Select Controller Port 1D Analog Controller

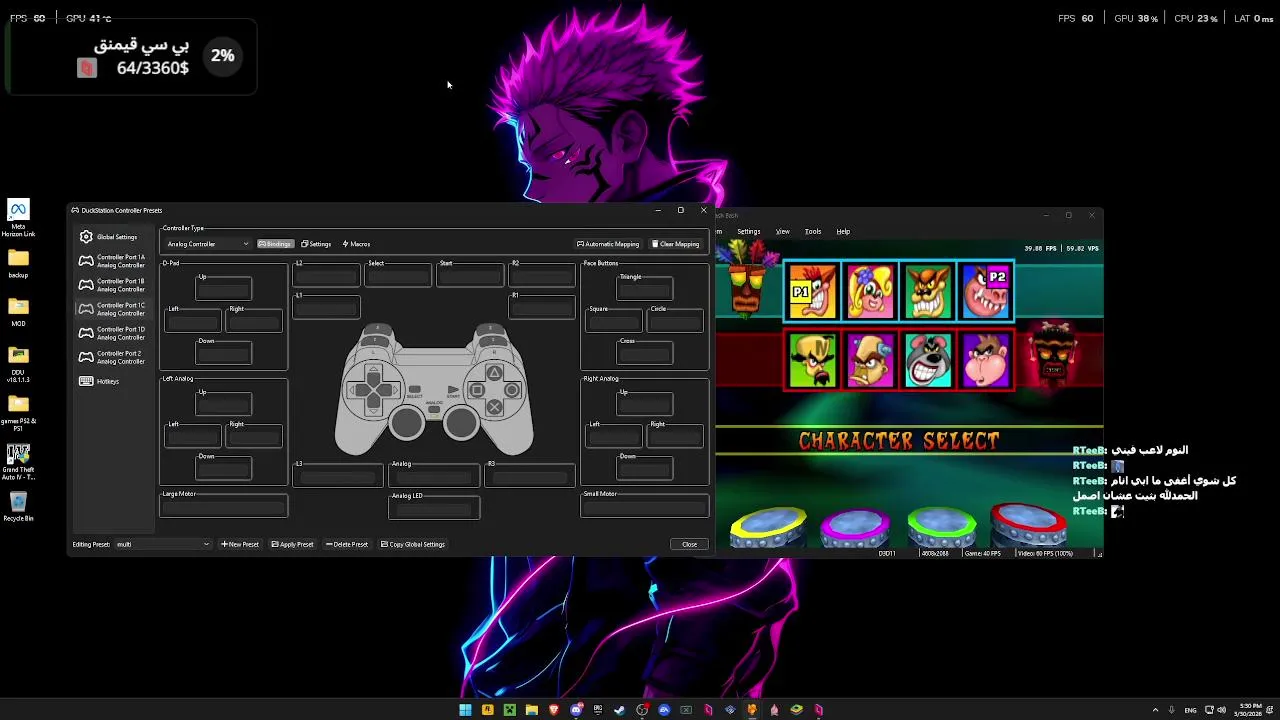tap(112, 333)
